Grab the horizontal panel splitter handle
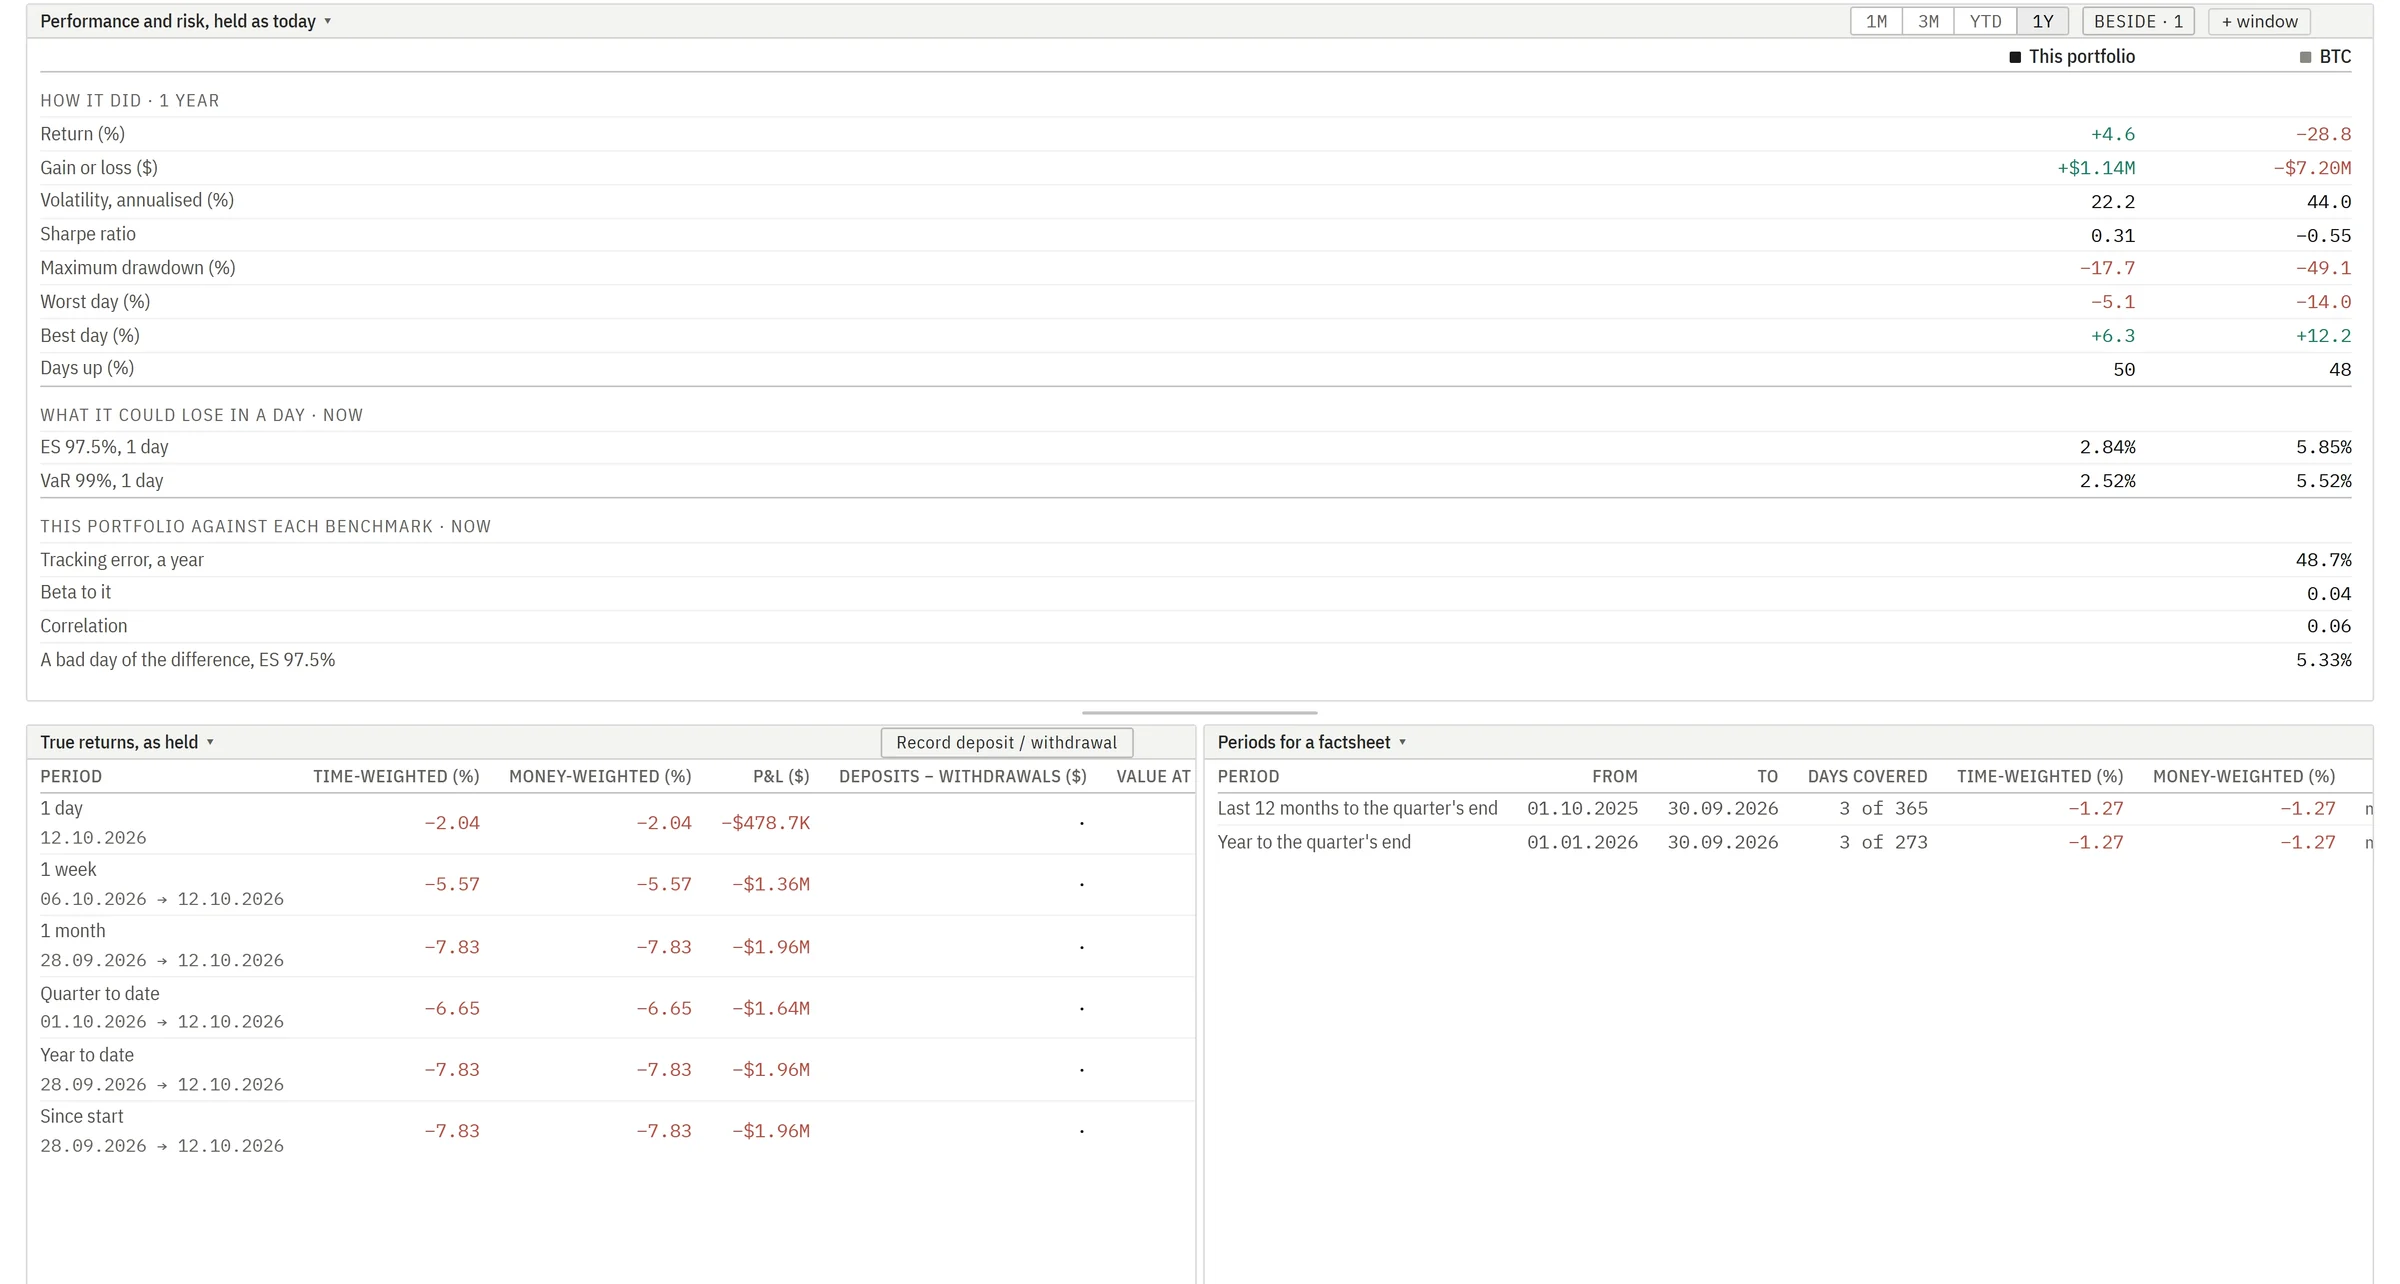This screenshot has height=1284, width=2400. pyautogui.click(x=1199, y=713)
